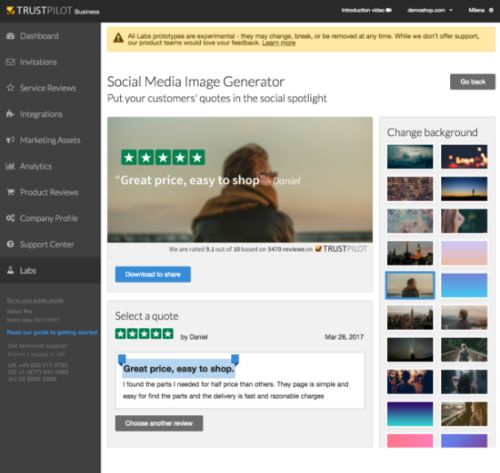Select the dark starry night background

[x=410, y=350]
